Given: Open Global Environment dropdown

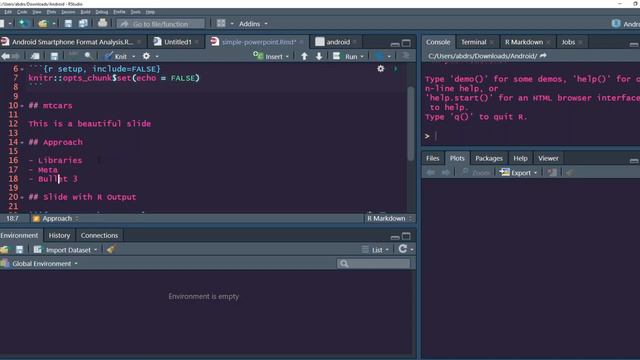Looking at the screenshot, I should click(x=40, y=264).
